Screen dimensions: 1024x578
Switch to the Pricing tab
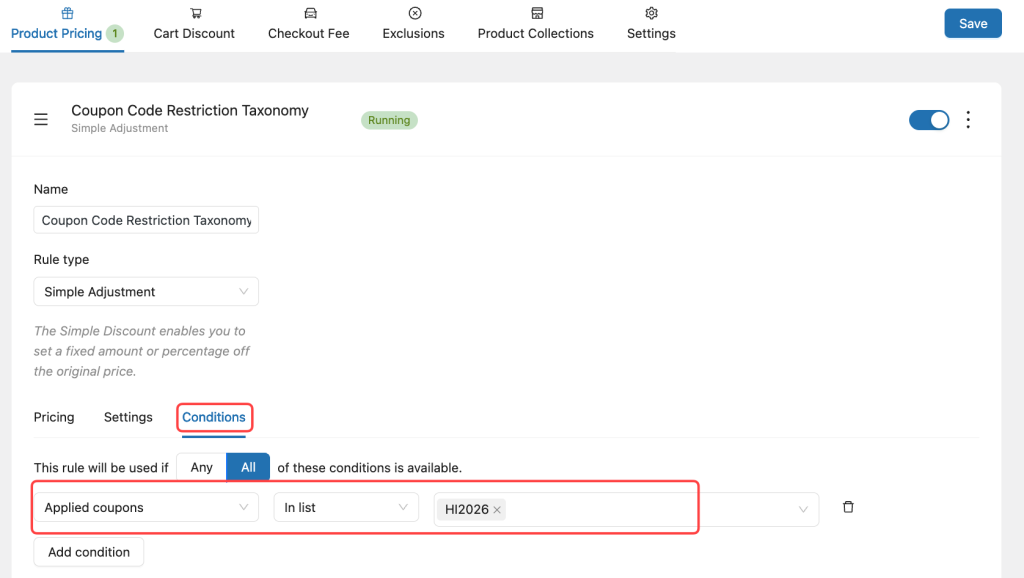[x=54, y=417]
